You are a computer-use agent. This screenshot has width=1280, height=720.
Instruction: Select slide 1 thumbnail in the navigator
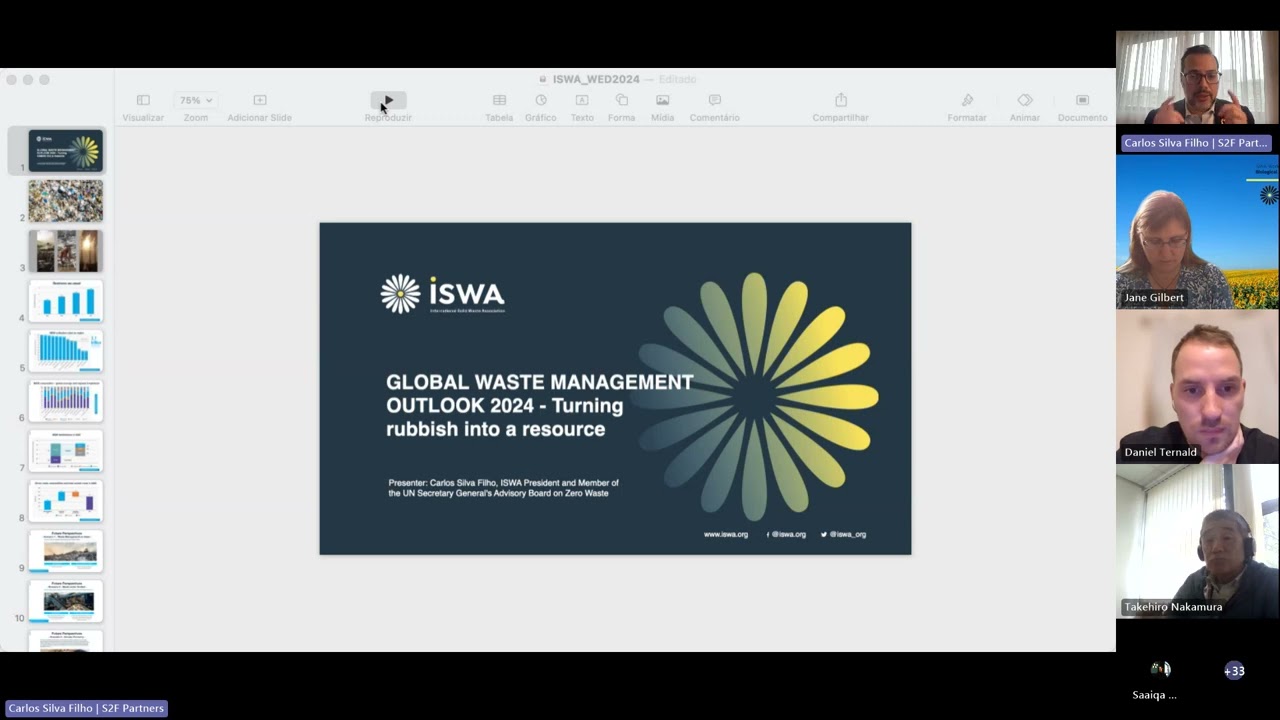tap(65, 151)
